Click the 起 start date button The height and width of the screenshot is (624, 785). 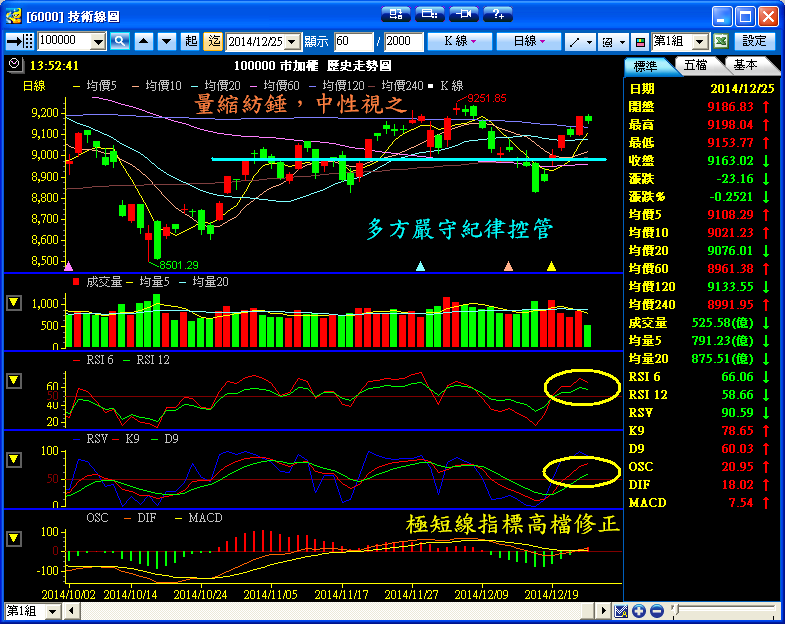point(191,41)
